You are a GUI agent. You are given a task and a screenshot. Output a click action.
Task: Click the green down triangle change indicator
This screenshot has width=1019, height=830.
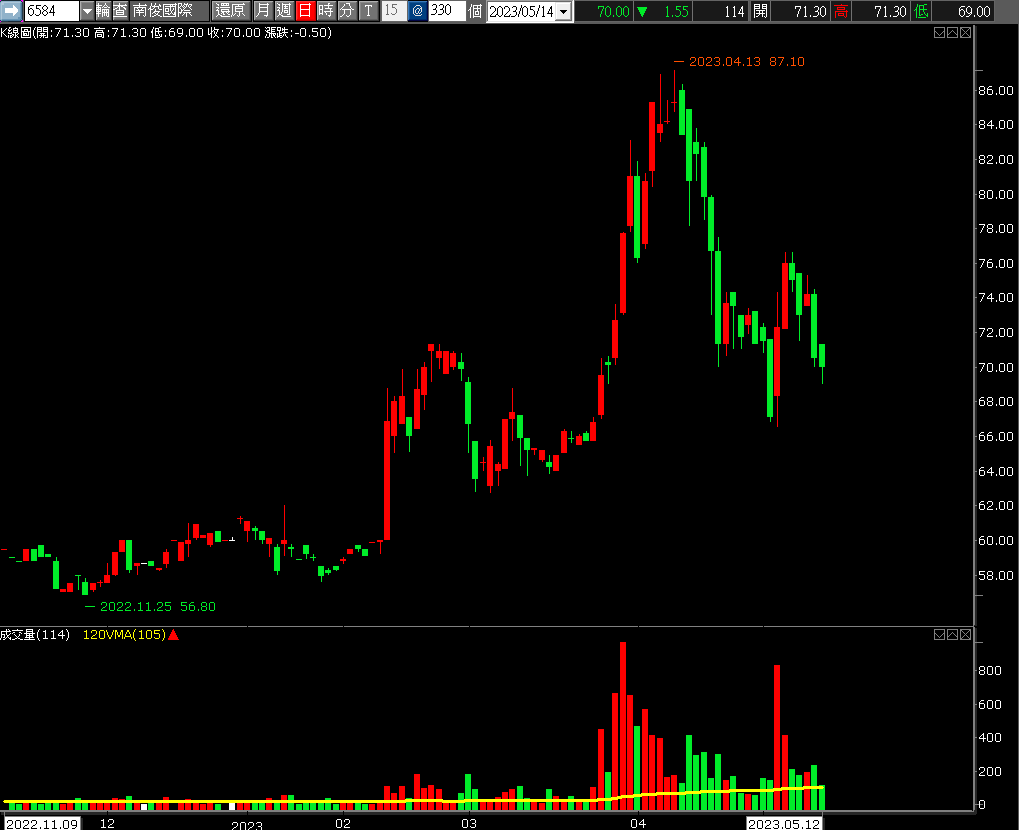pyautogui.click(x=642, y=12)
